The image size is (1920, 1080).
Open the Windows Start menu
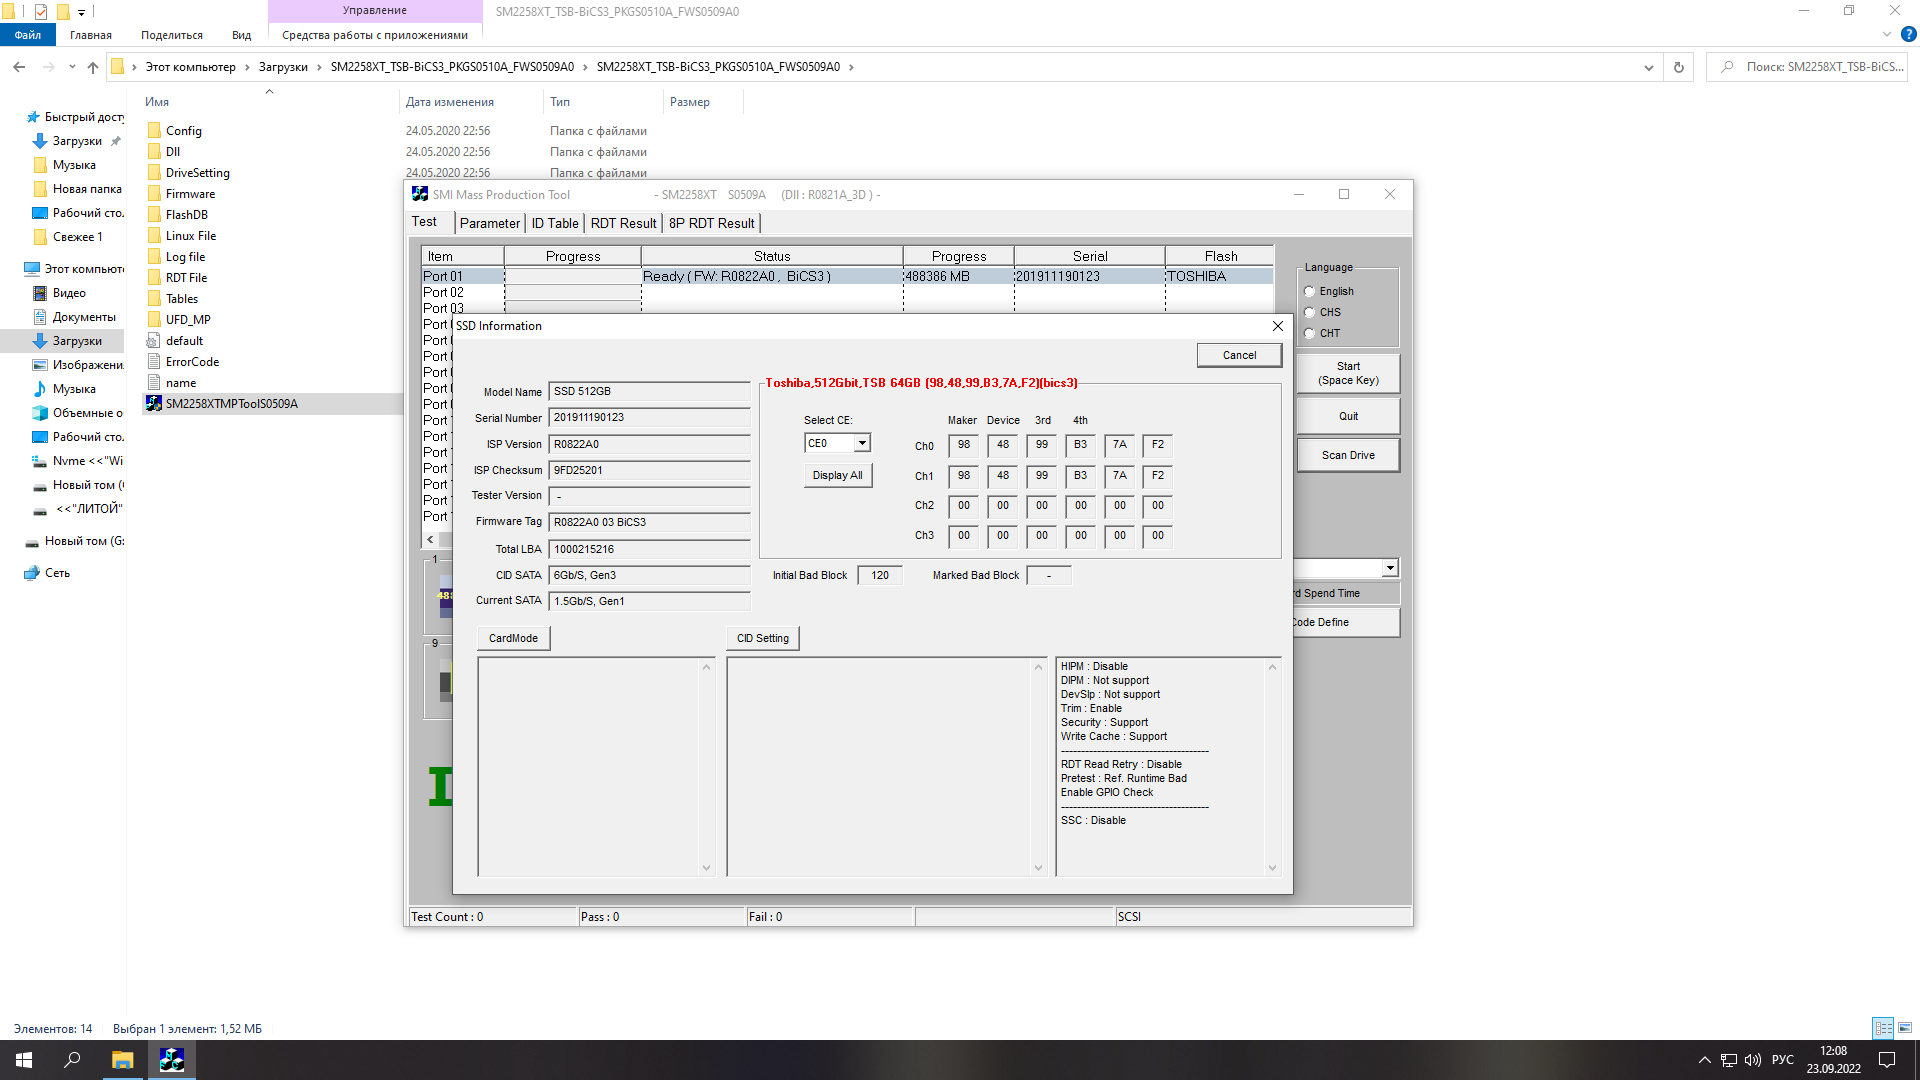point(24,1060)
